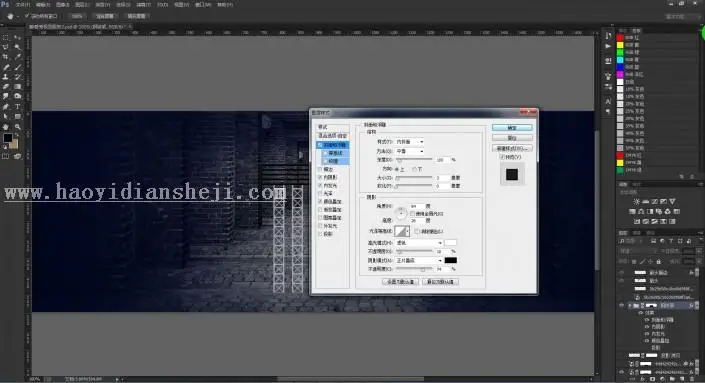
Task: Click the white highlight color swatch
Action: tap(451, 243)
